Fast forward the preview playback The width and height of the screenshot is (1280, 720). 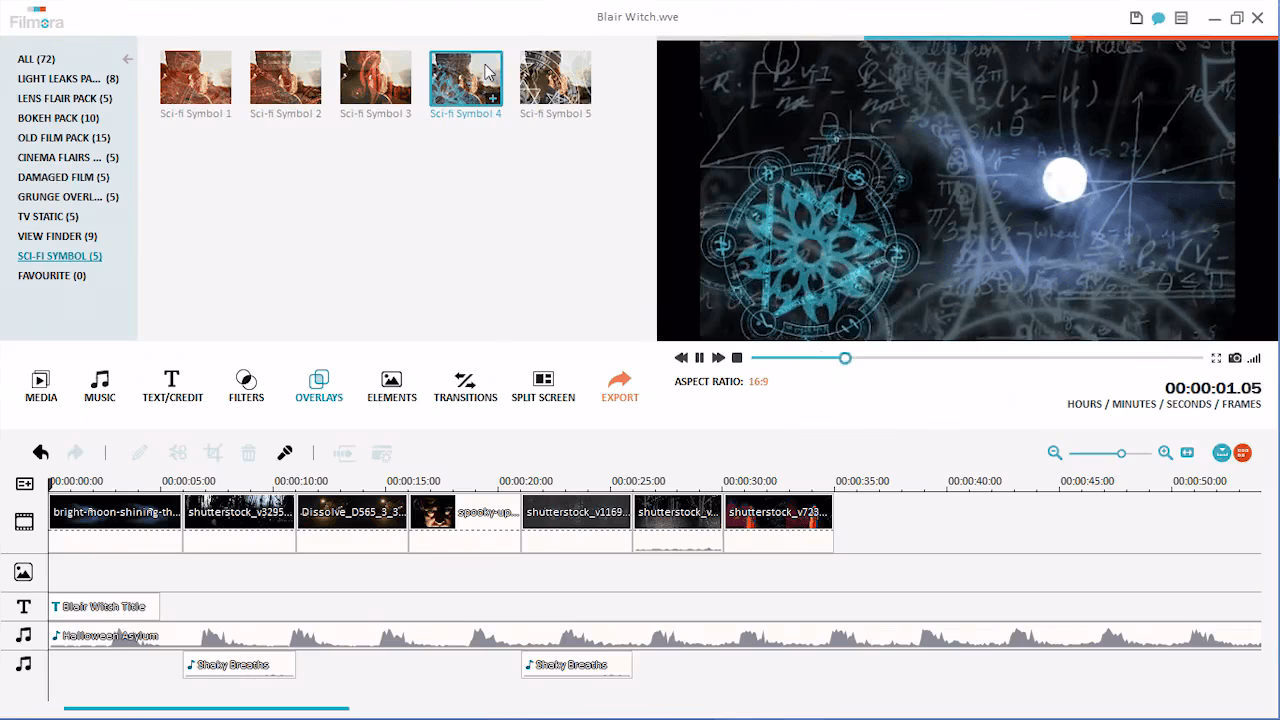[718, 358]
